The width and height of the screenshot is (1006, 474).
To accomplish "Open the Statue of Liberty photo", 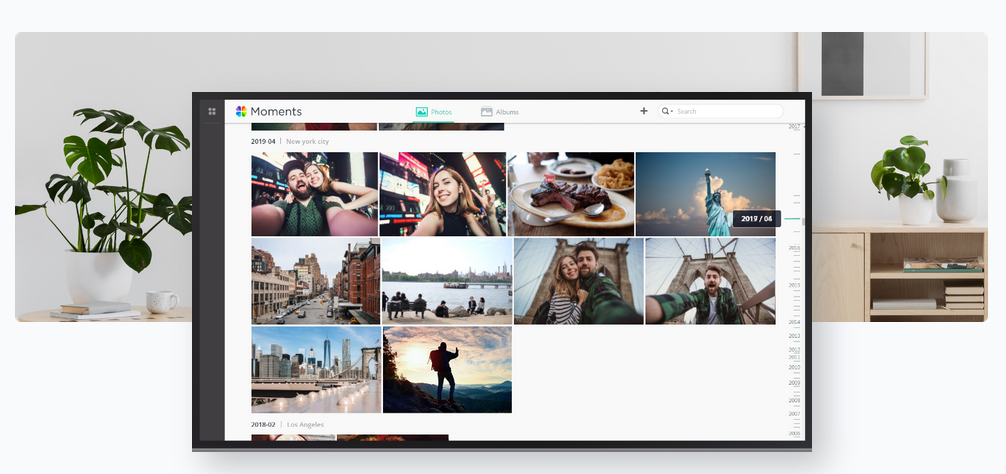I will coord(705,194).
